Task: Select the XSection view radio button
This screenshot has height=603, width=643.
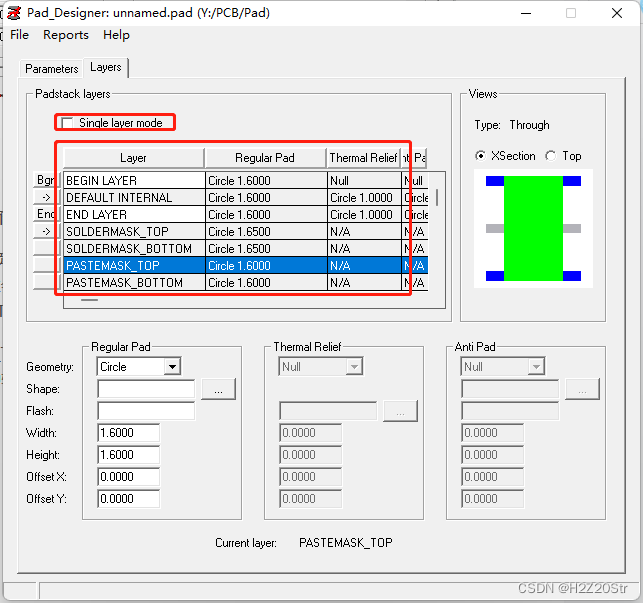Action: coord(480,156)
